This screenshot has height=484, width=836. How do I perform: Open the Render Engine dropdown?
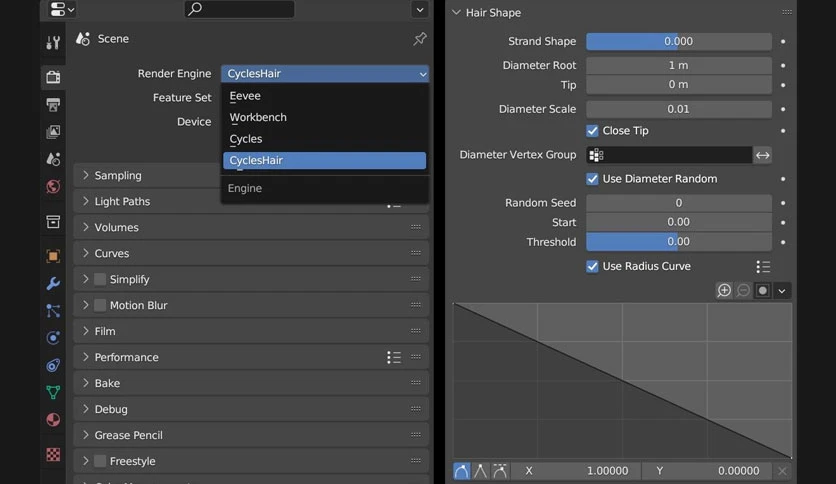pos(325,74)
